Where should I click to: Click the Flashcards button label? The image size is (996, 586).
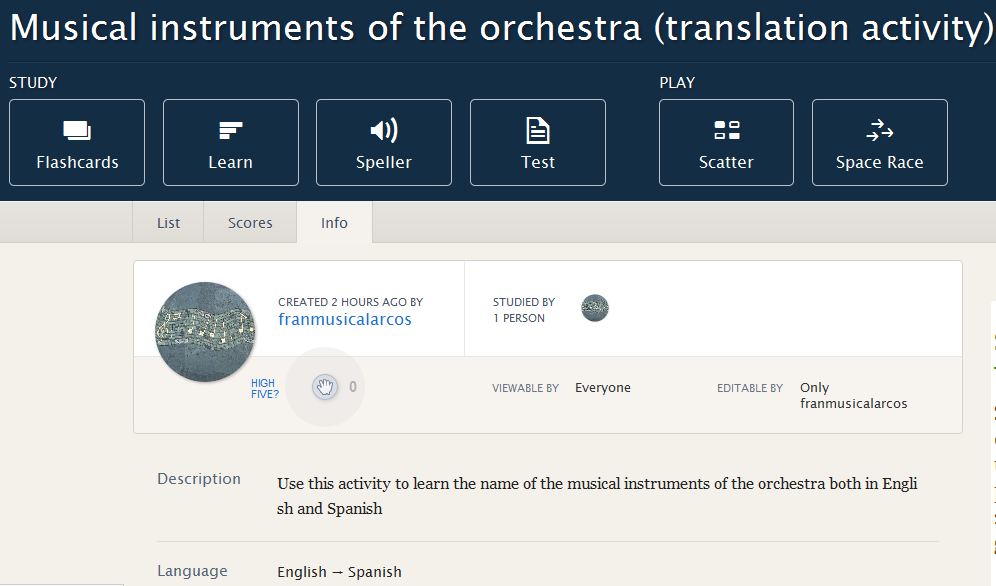(77, 162)
